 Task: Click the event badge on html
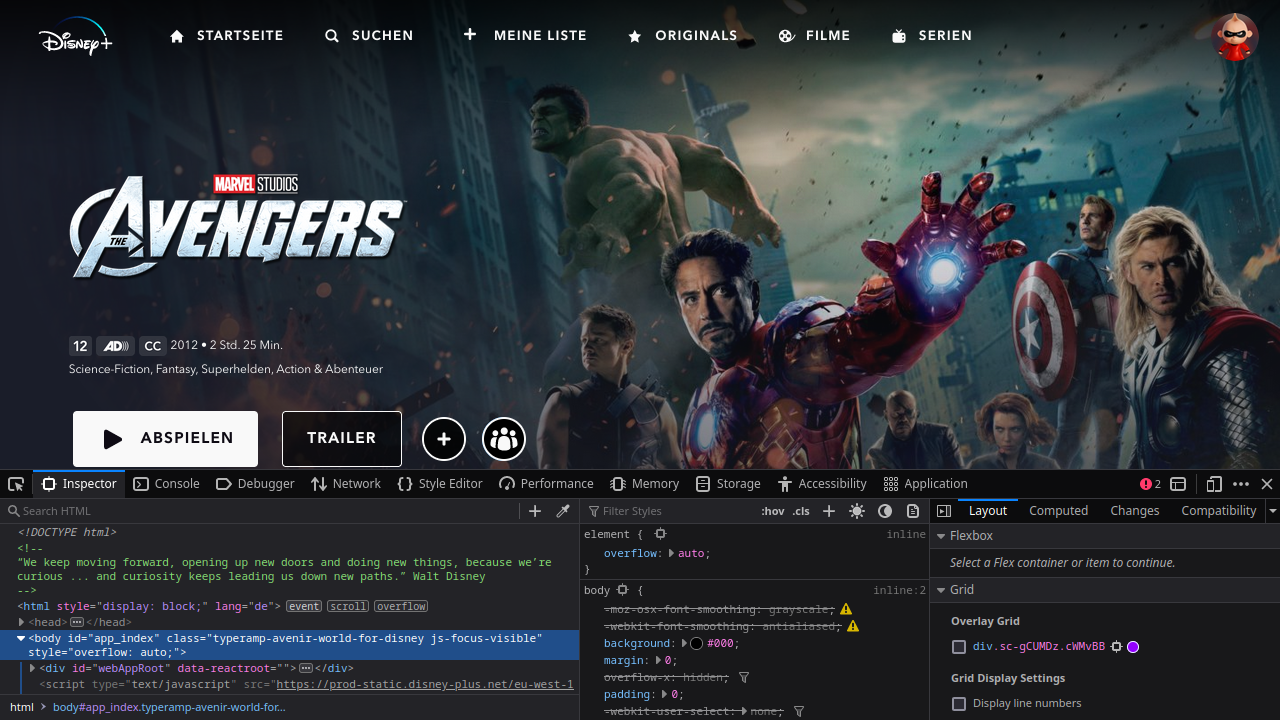(x=304, y=606)
